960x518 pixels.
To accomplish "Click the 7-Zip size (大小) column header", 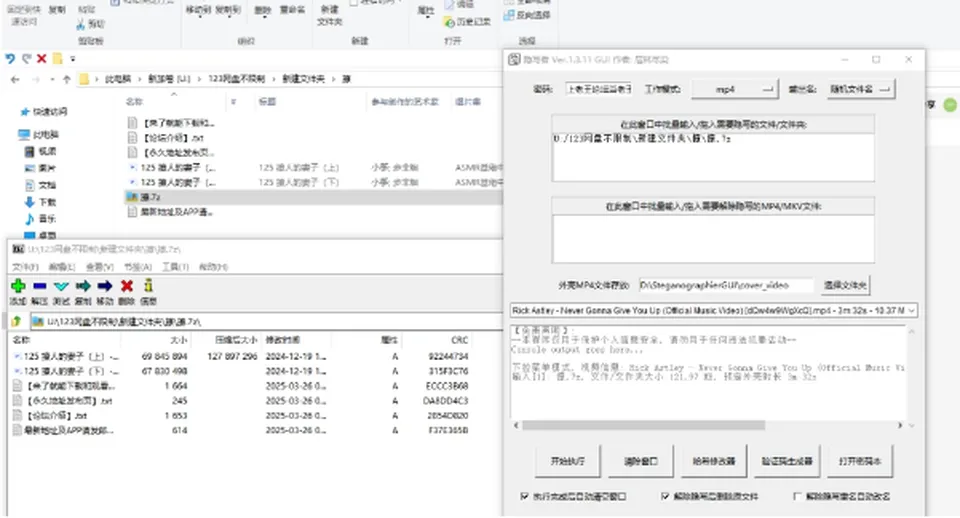I will click(178, 340).
